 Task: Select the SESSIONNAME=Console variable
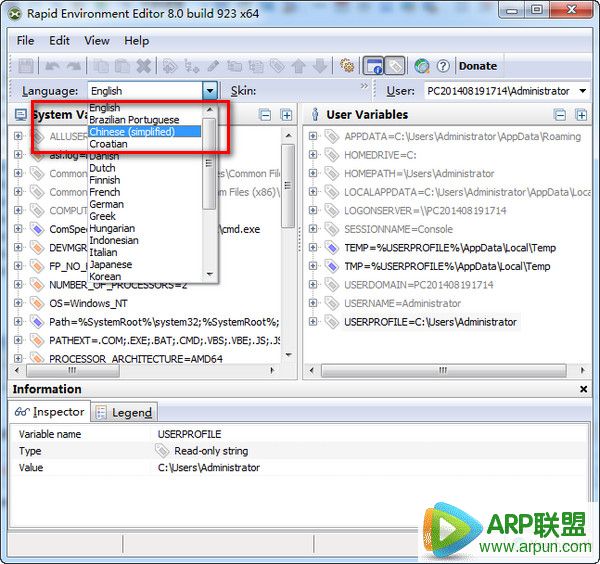click(x=398, y=229)
